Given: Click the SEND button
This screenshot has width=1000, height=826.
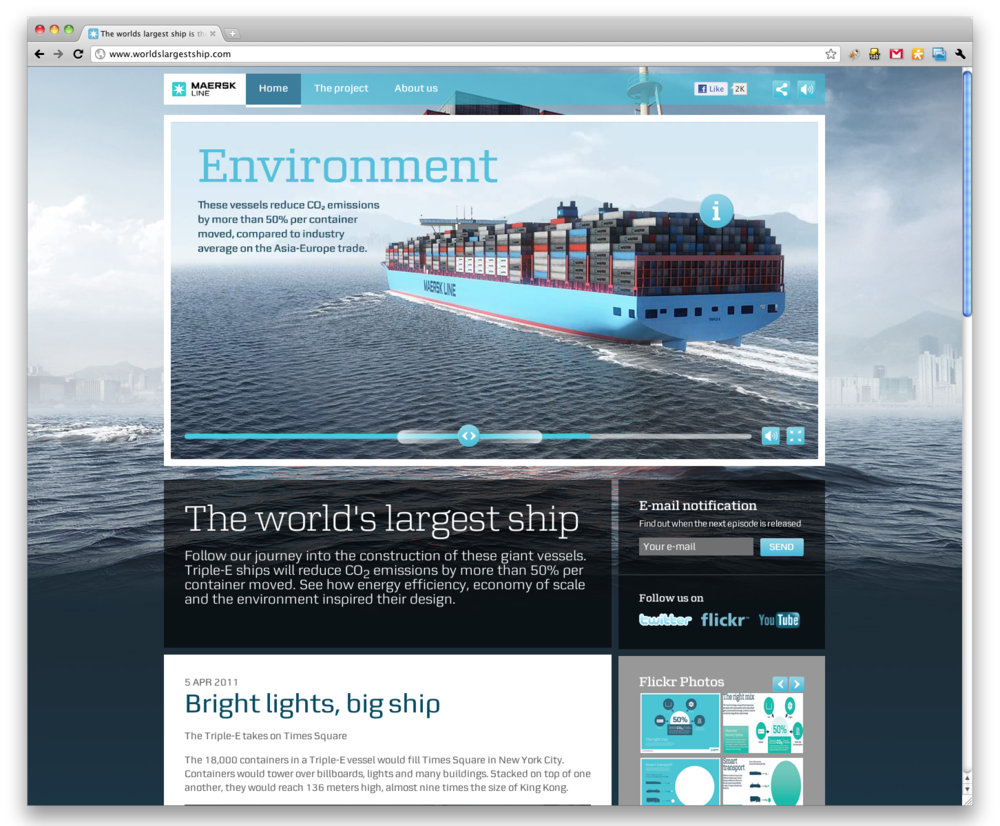Looking at the screenshot, I should coord(781,547).
